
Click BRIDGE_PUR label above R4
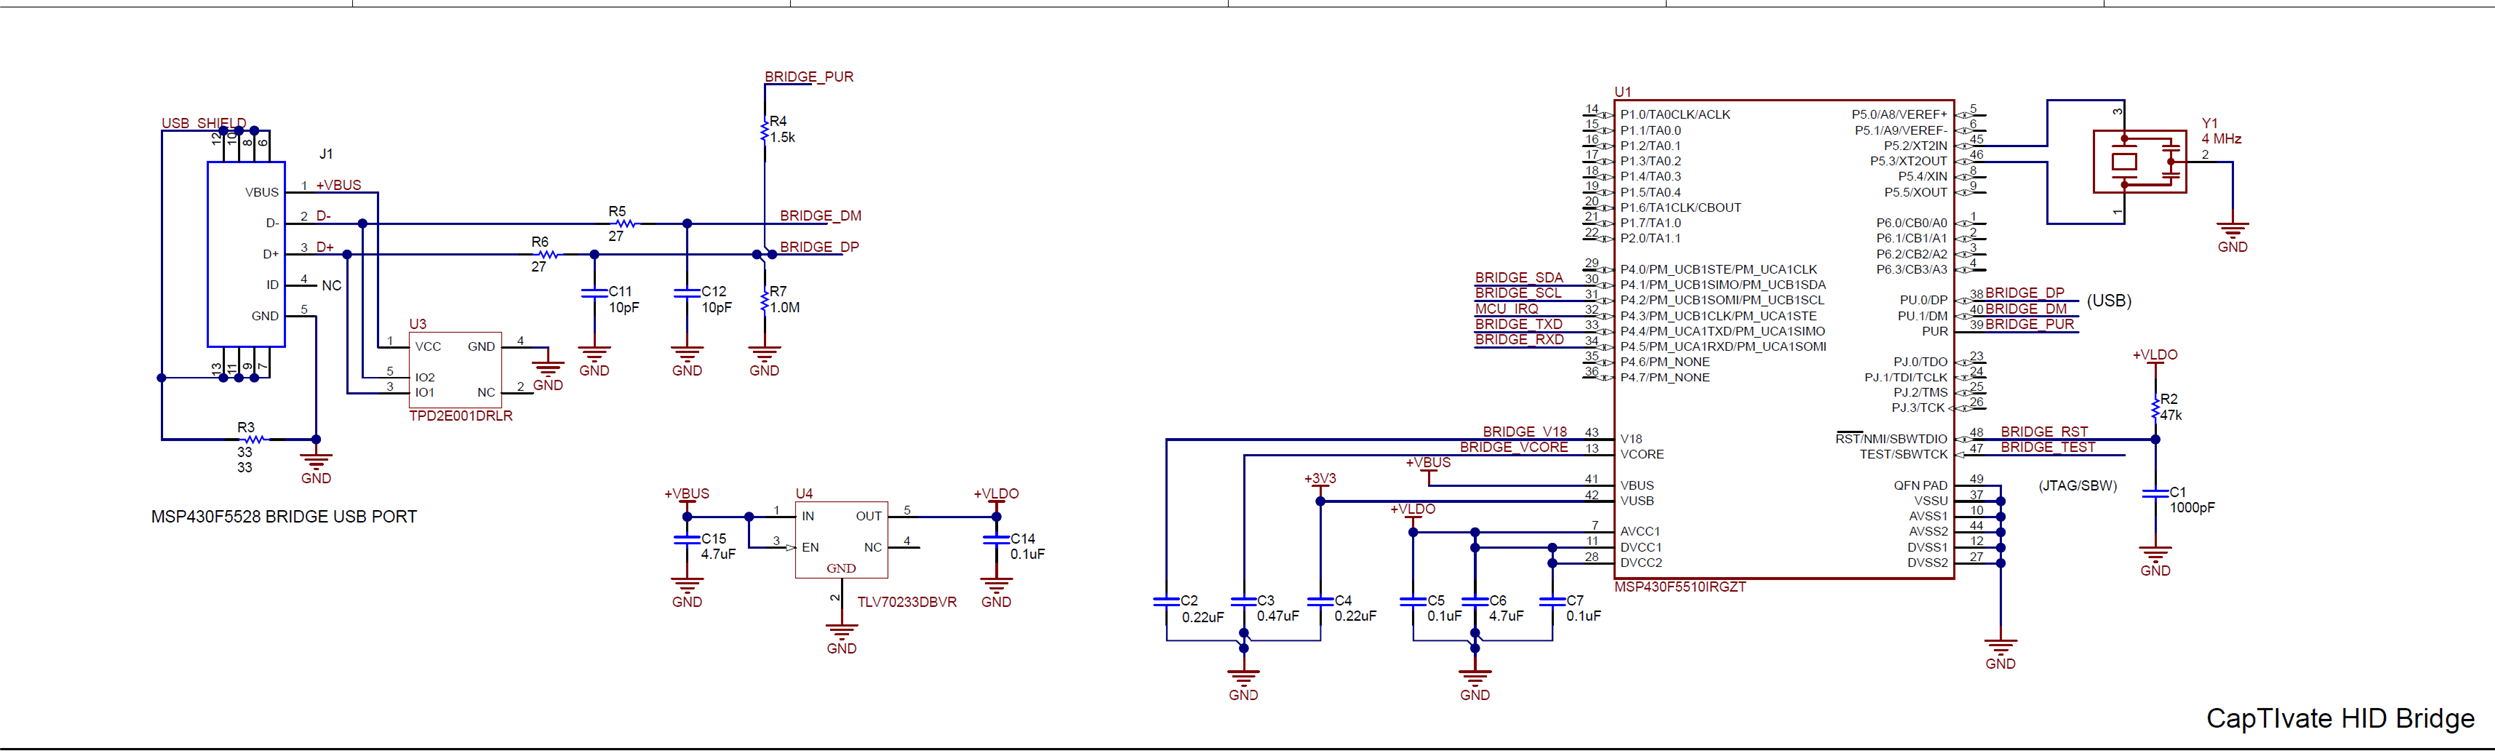pos(809,77)
